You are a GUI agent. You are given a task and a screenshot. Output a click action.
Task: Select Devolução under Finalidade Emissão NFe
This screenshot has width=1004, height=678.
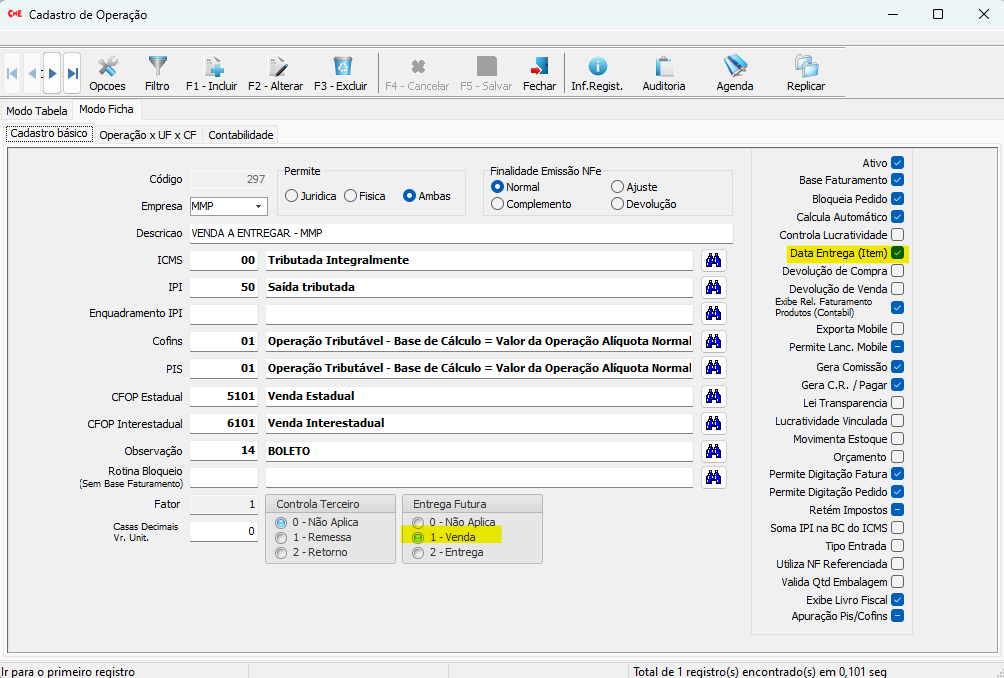tap(618, 204)
